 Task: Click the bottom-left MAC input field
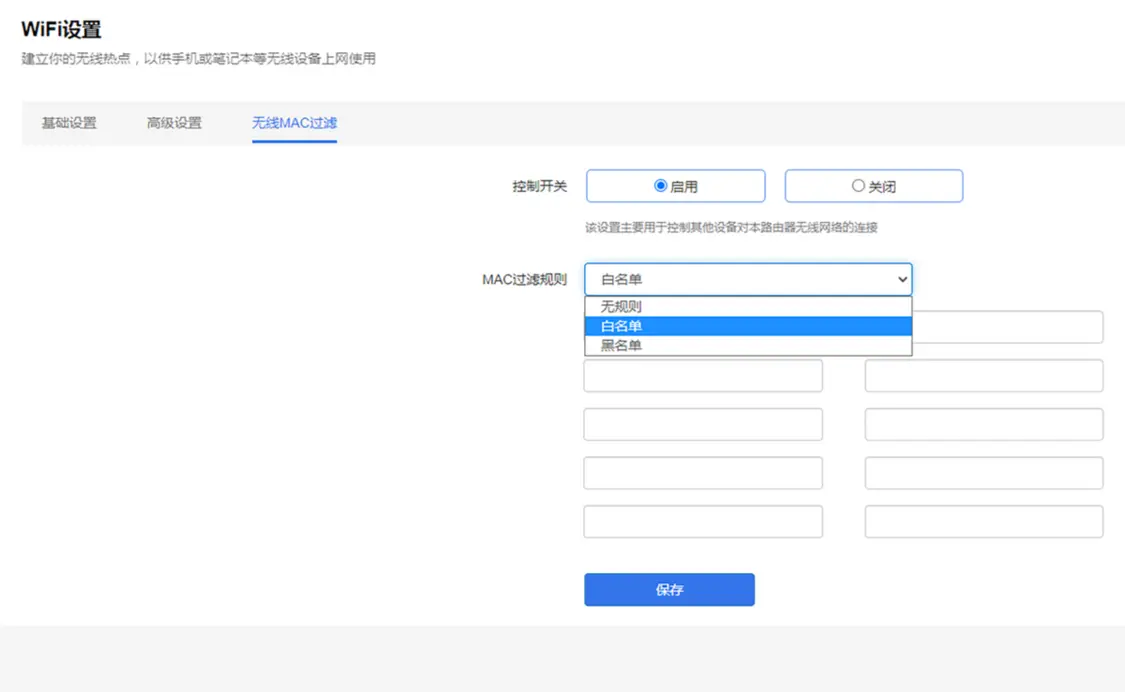click(x=703, y=521)
